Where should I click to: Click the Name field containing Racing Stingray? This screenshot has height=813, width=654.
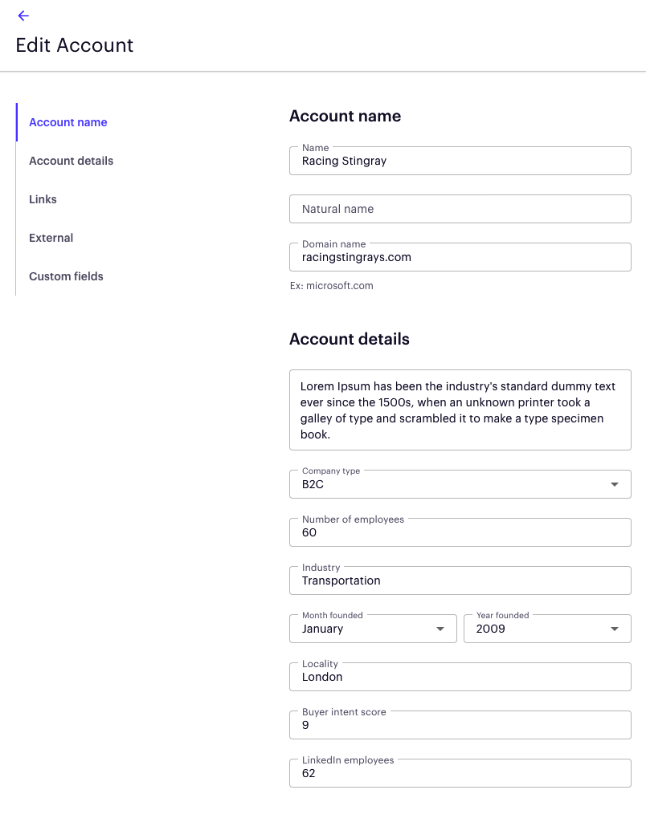pos(460,160)
